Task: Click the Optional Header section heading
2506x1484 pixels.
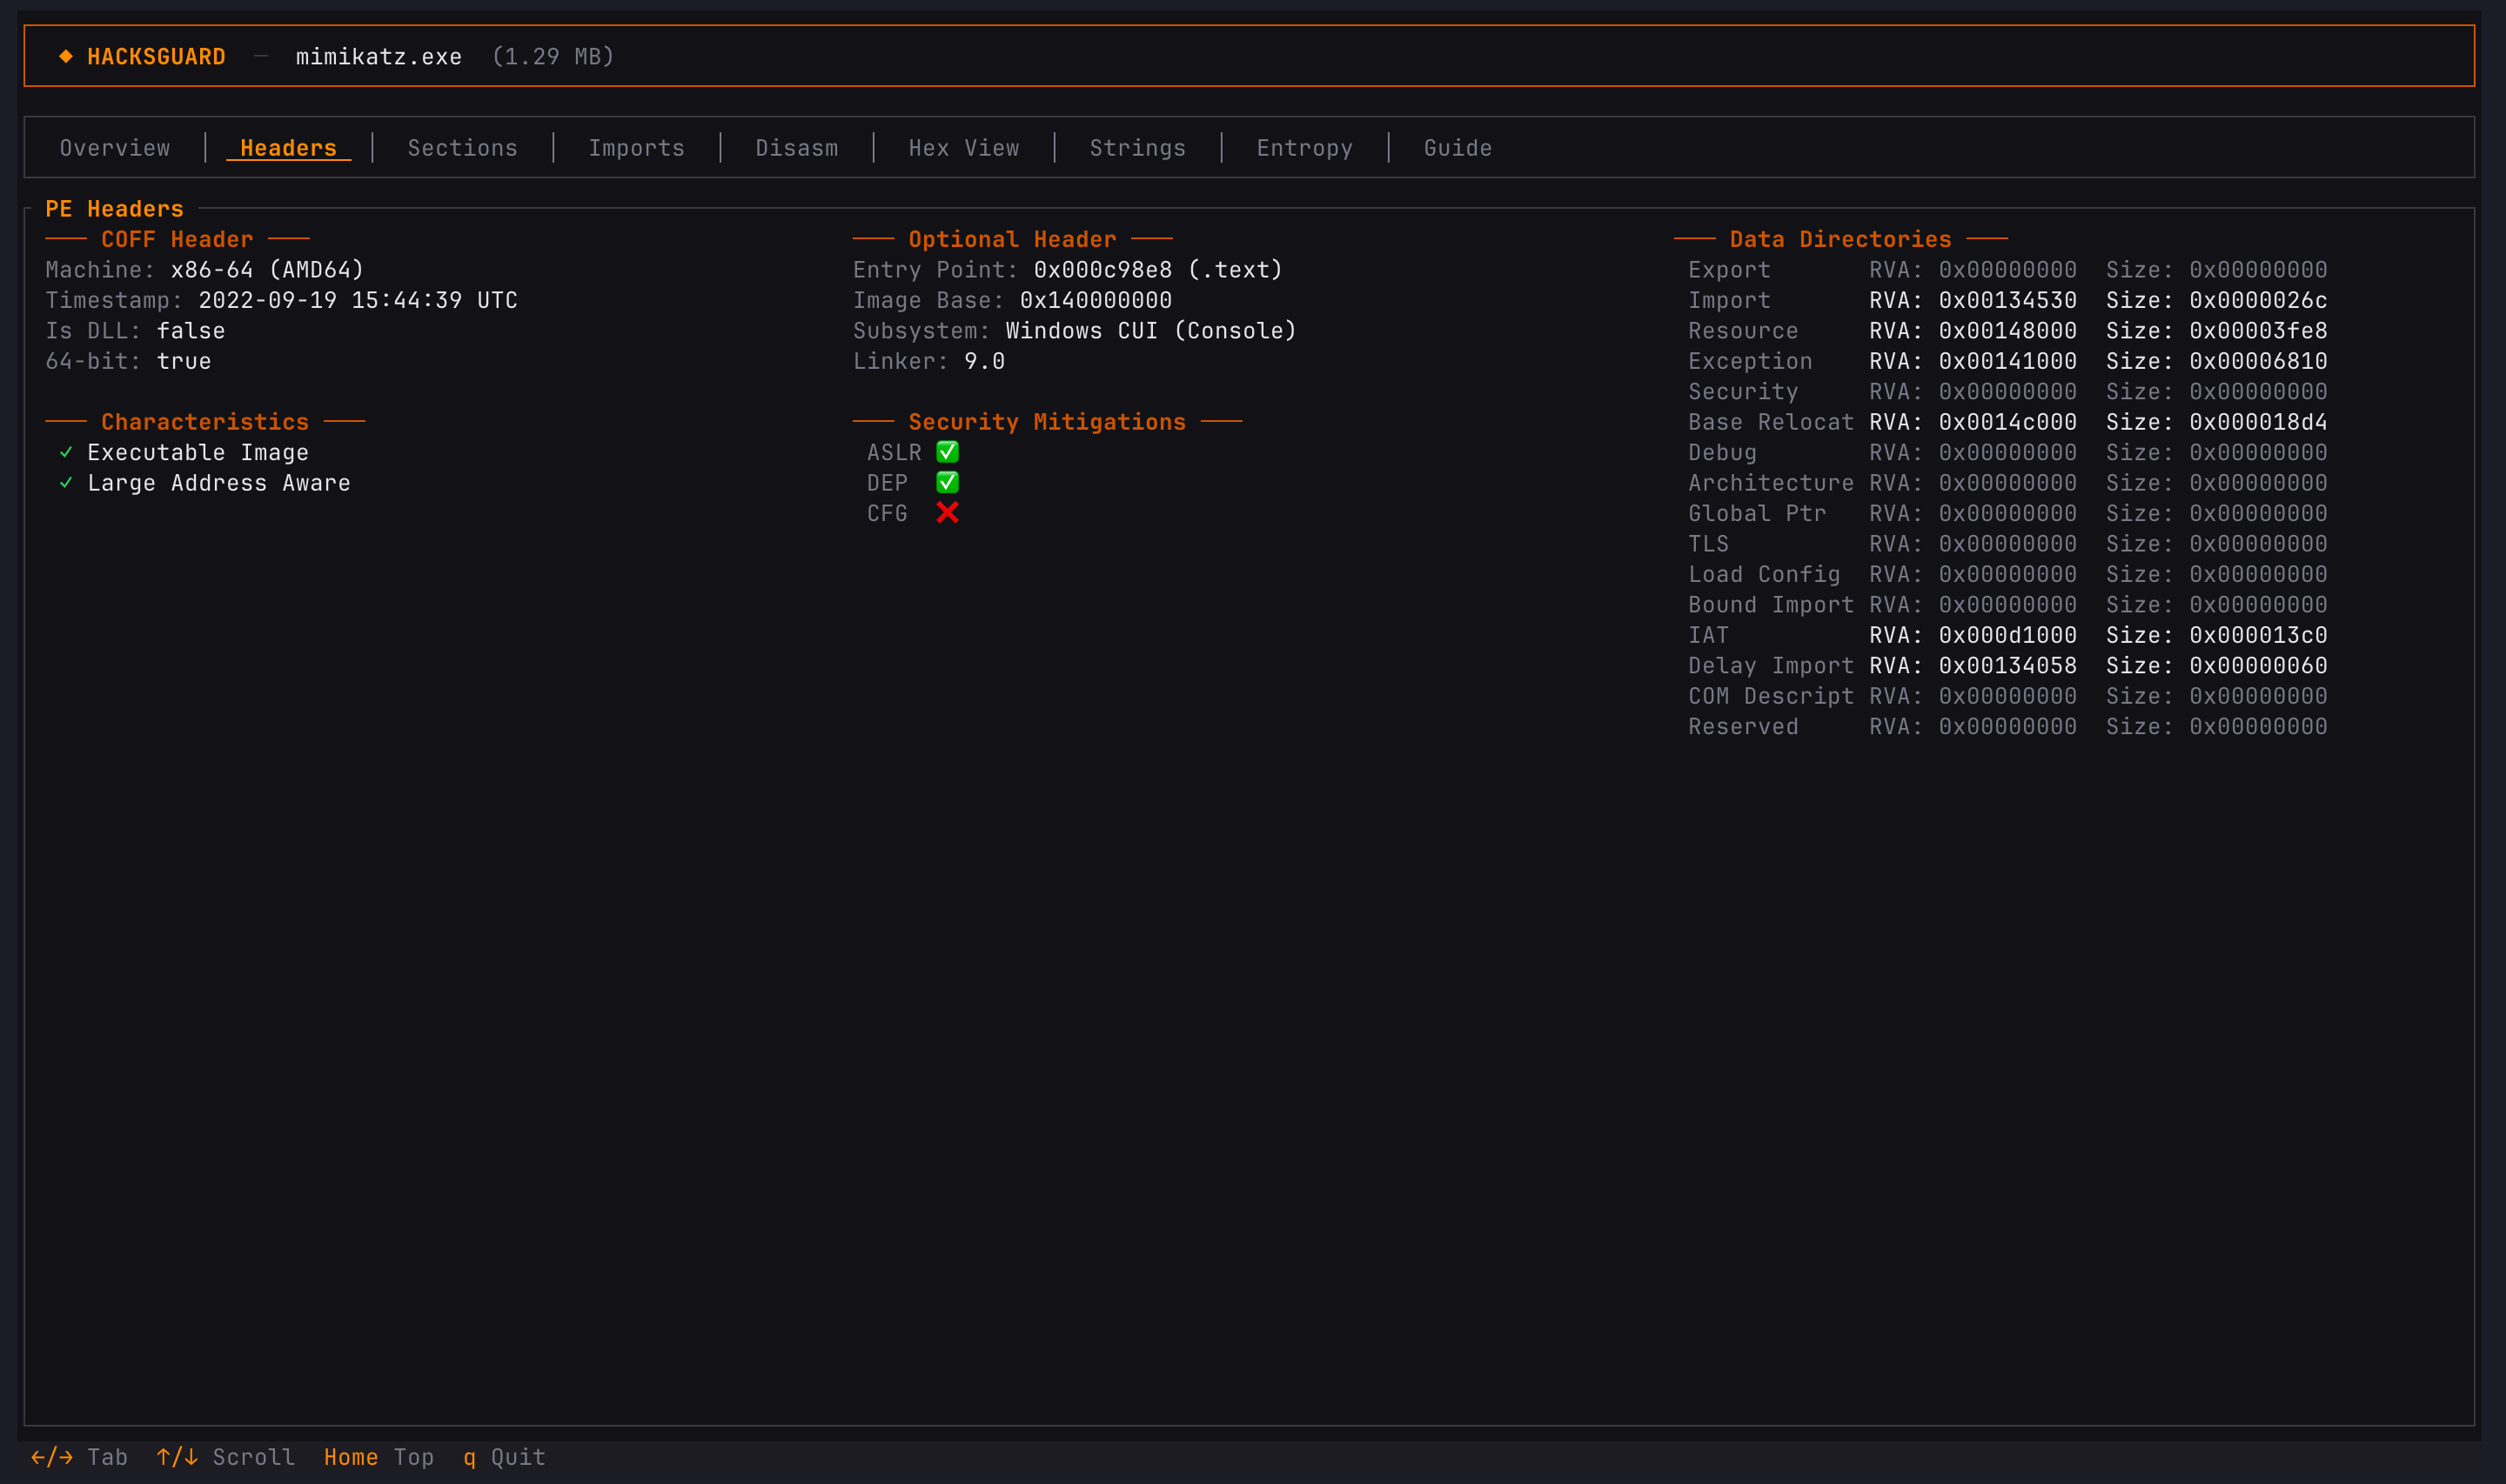Action: (x=1012, y=240)
